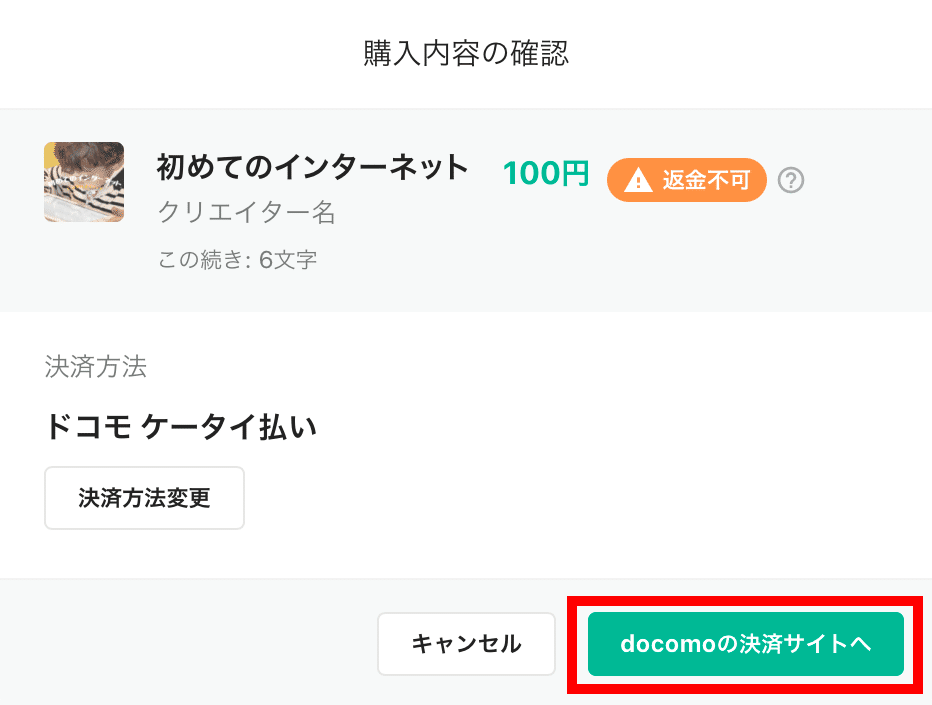Click the question mark help icon

coord(791,180)
